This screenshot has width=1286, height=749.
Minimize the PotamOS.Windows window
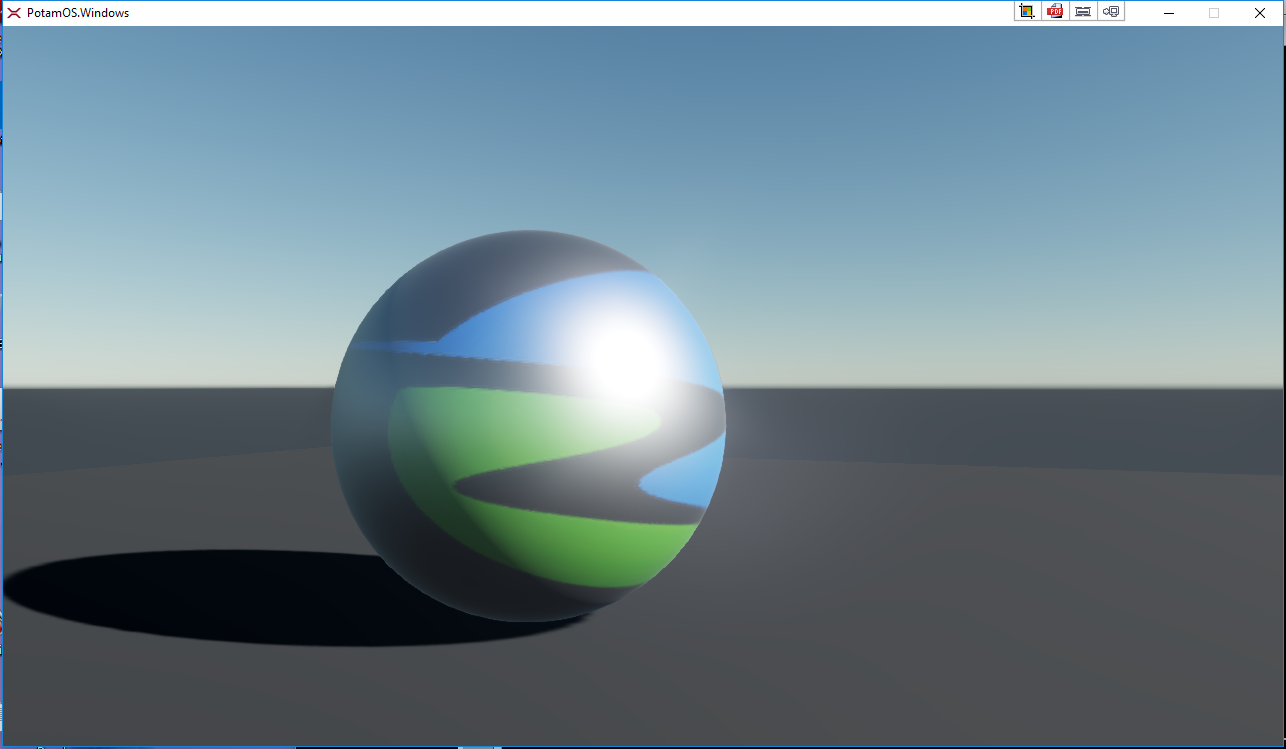click(1169, 13)
